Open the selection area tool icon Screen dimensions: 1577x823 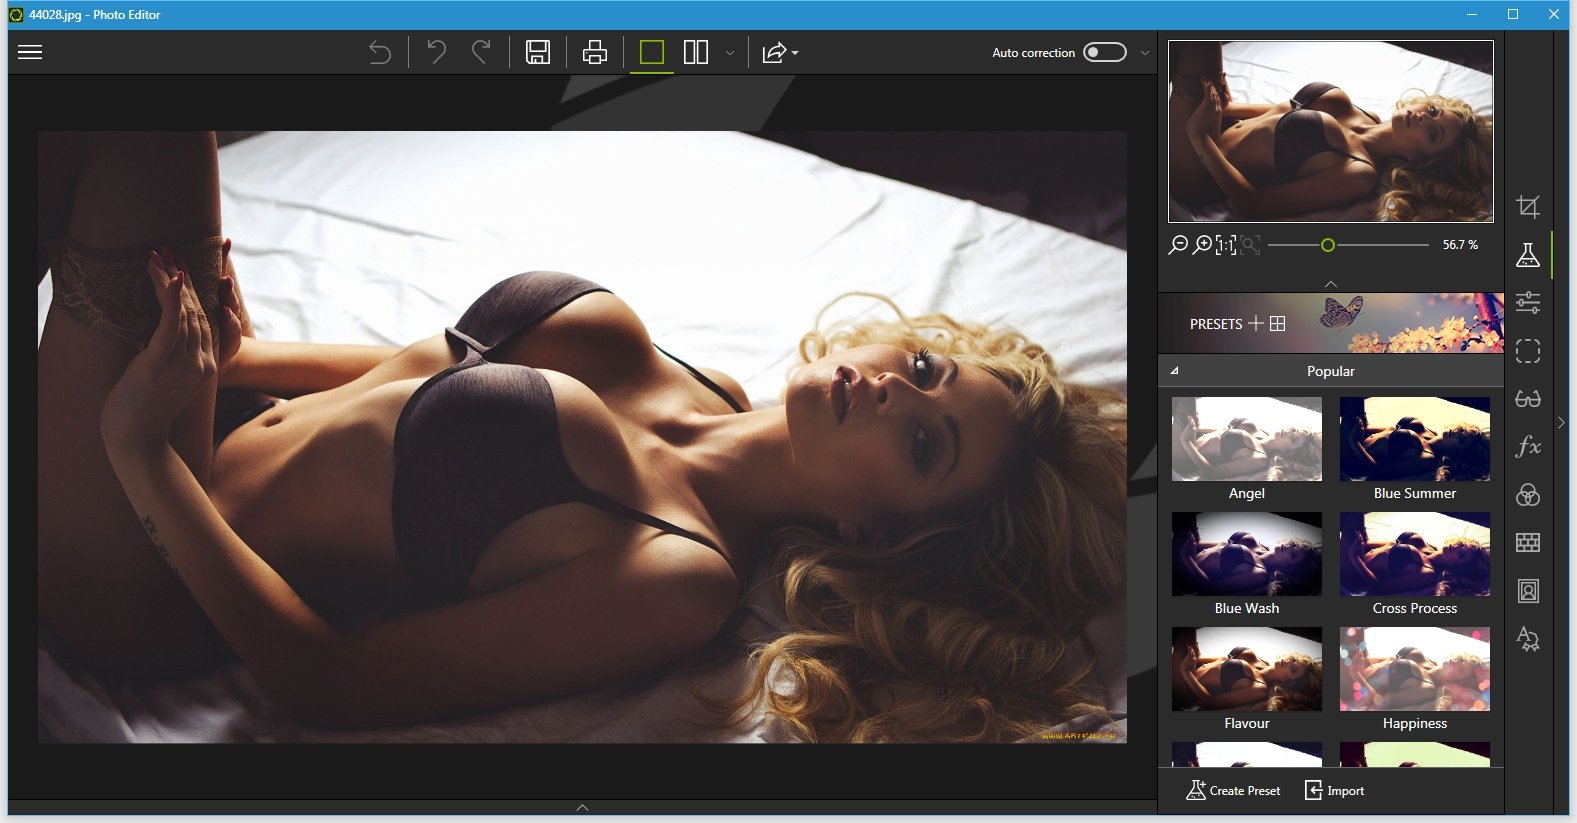(1528, 351)
